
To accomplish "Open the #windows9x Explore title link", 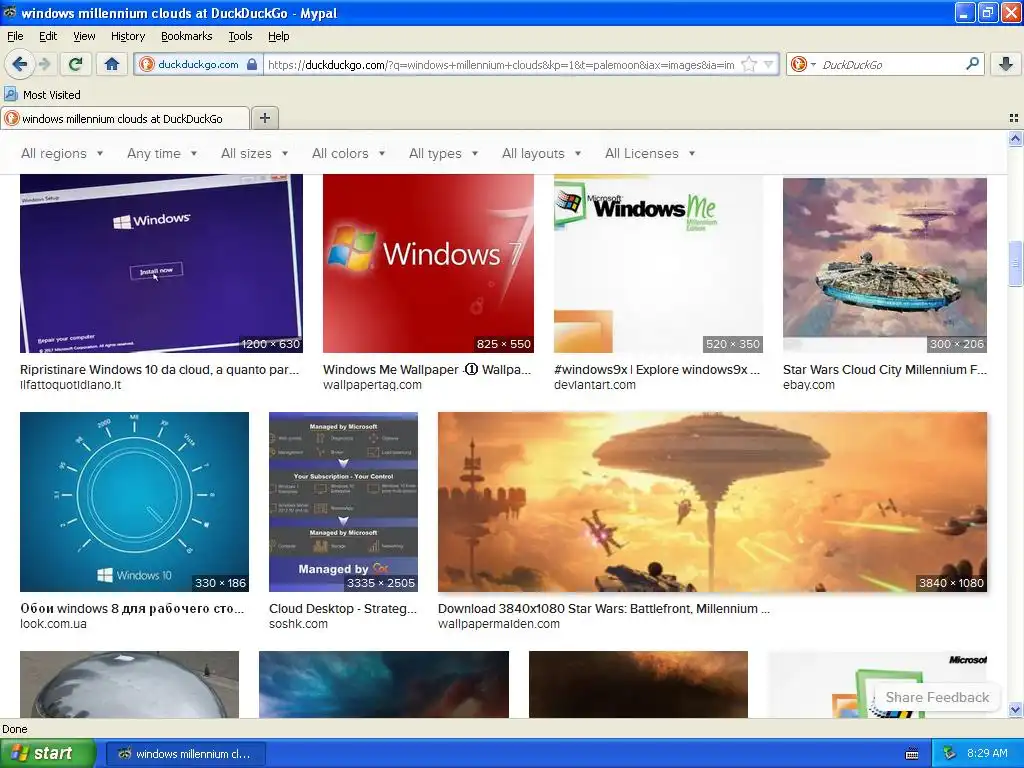I will pos(657,370).
